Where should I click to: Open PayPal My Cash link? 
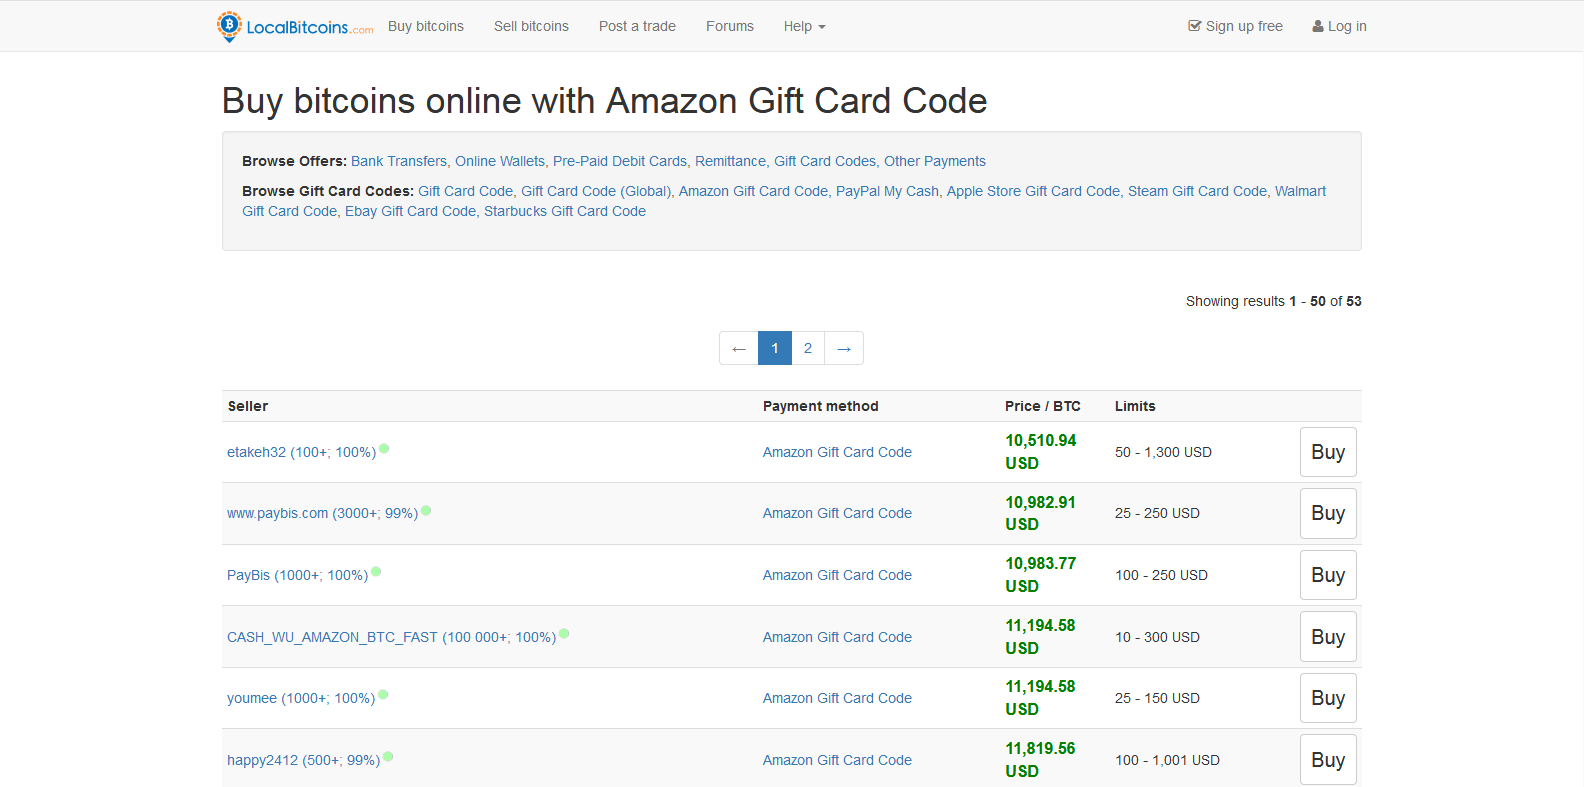tap(887, 191)
